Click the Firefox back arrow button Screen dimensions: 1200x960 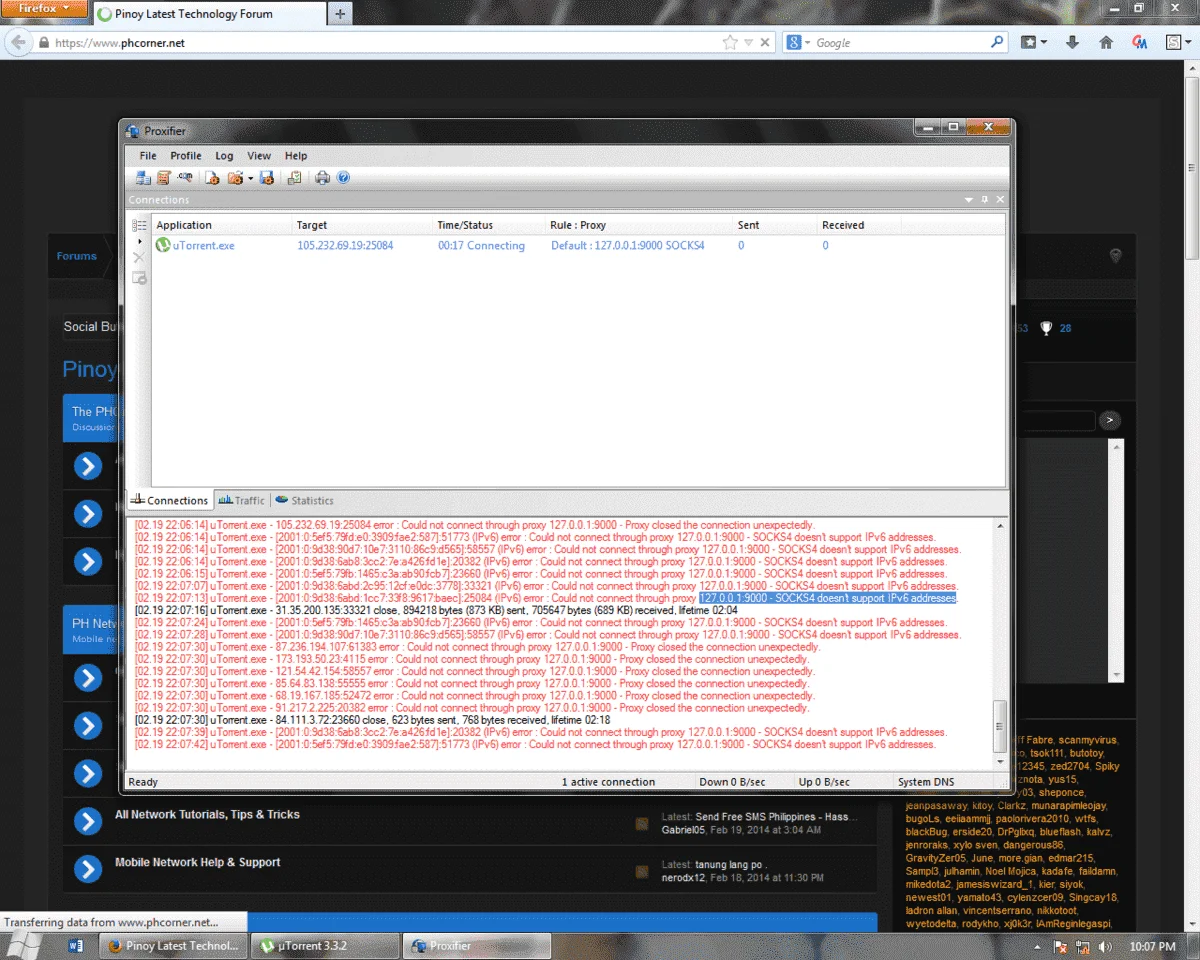coord(18,43)
